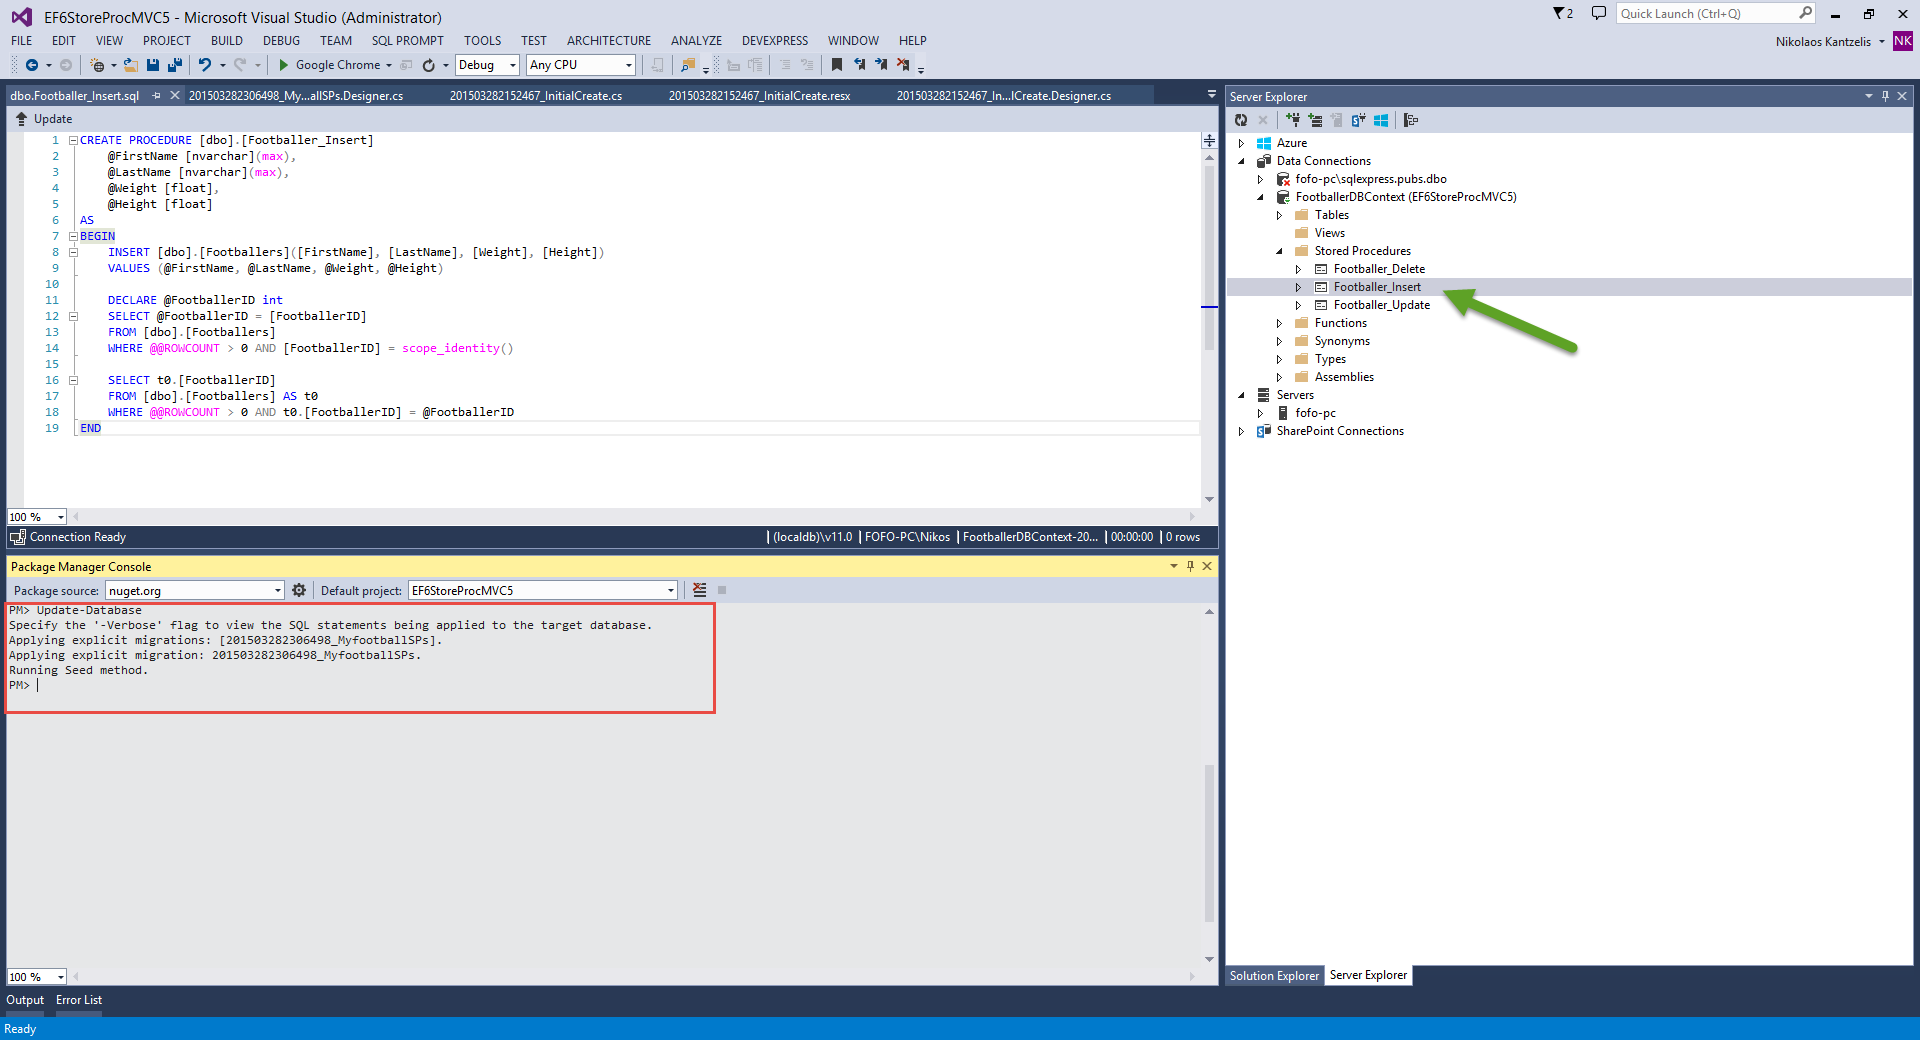Click the SQL editor vertical scrollbar down arrow
Image resolution: width=1920 pixels, height=1040 pixels.
click(1209, 499)
